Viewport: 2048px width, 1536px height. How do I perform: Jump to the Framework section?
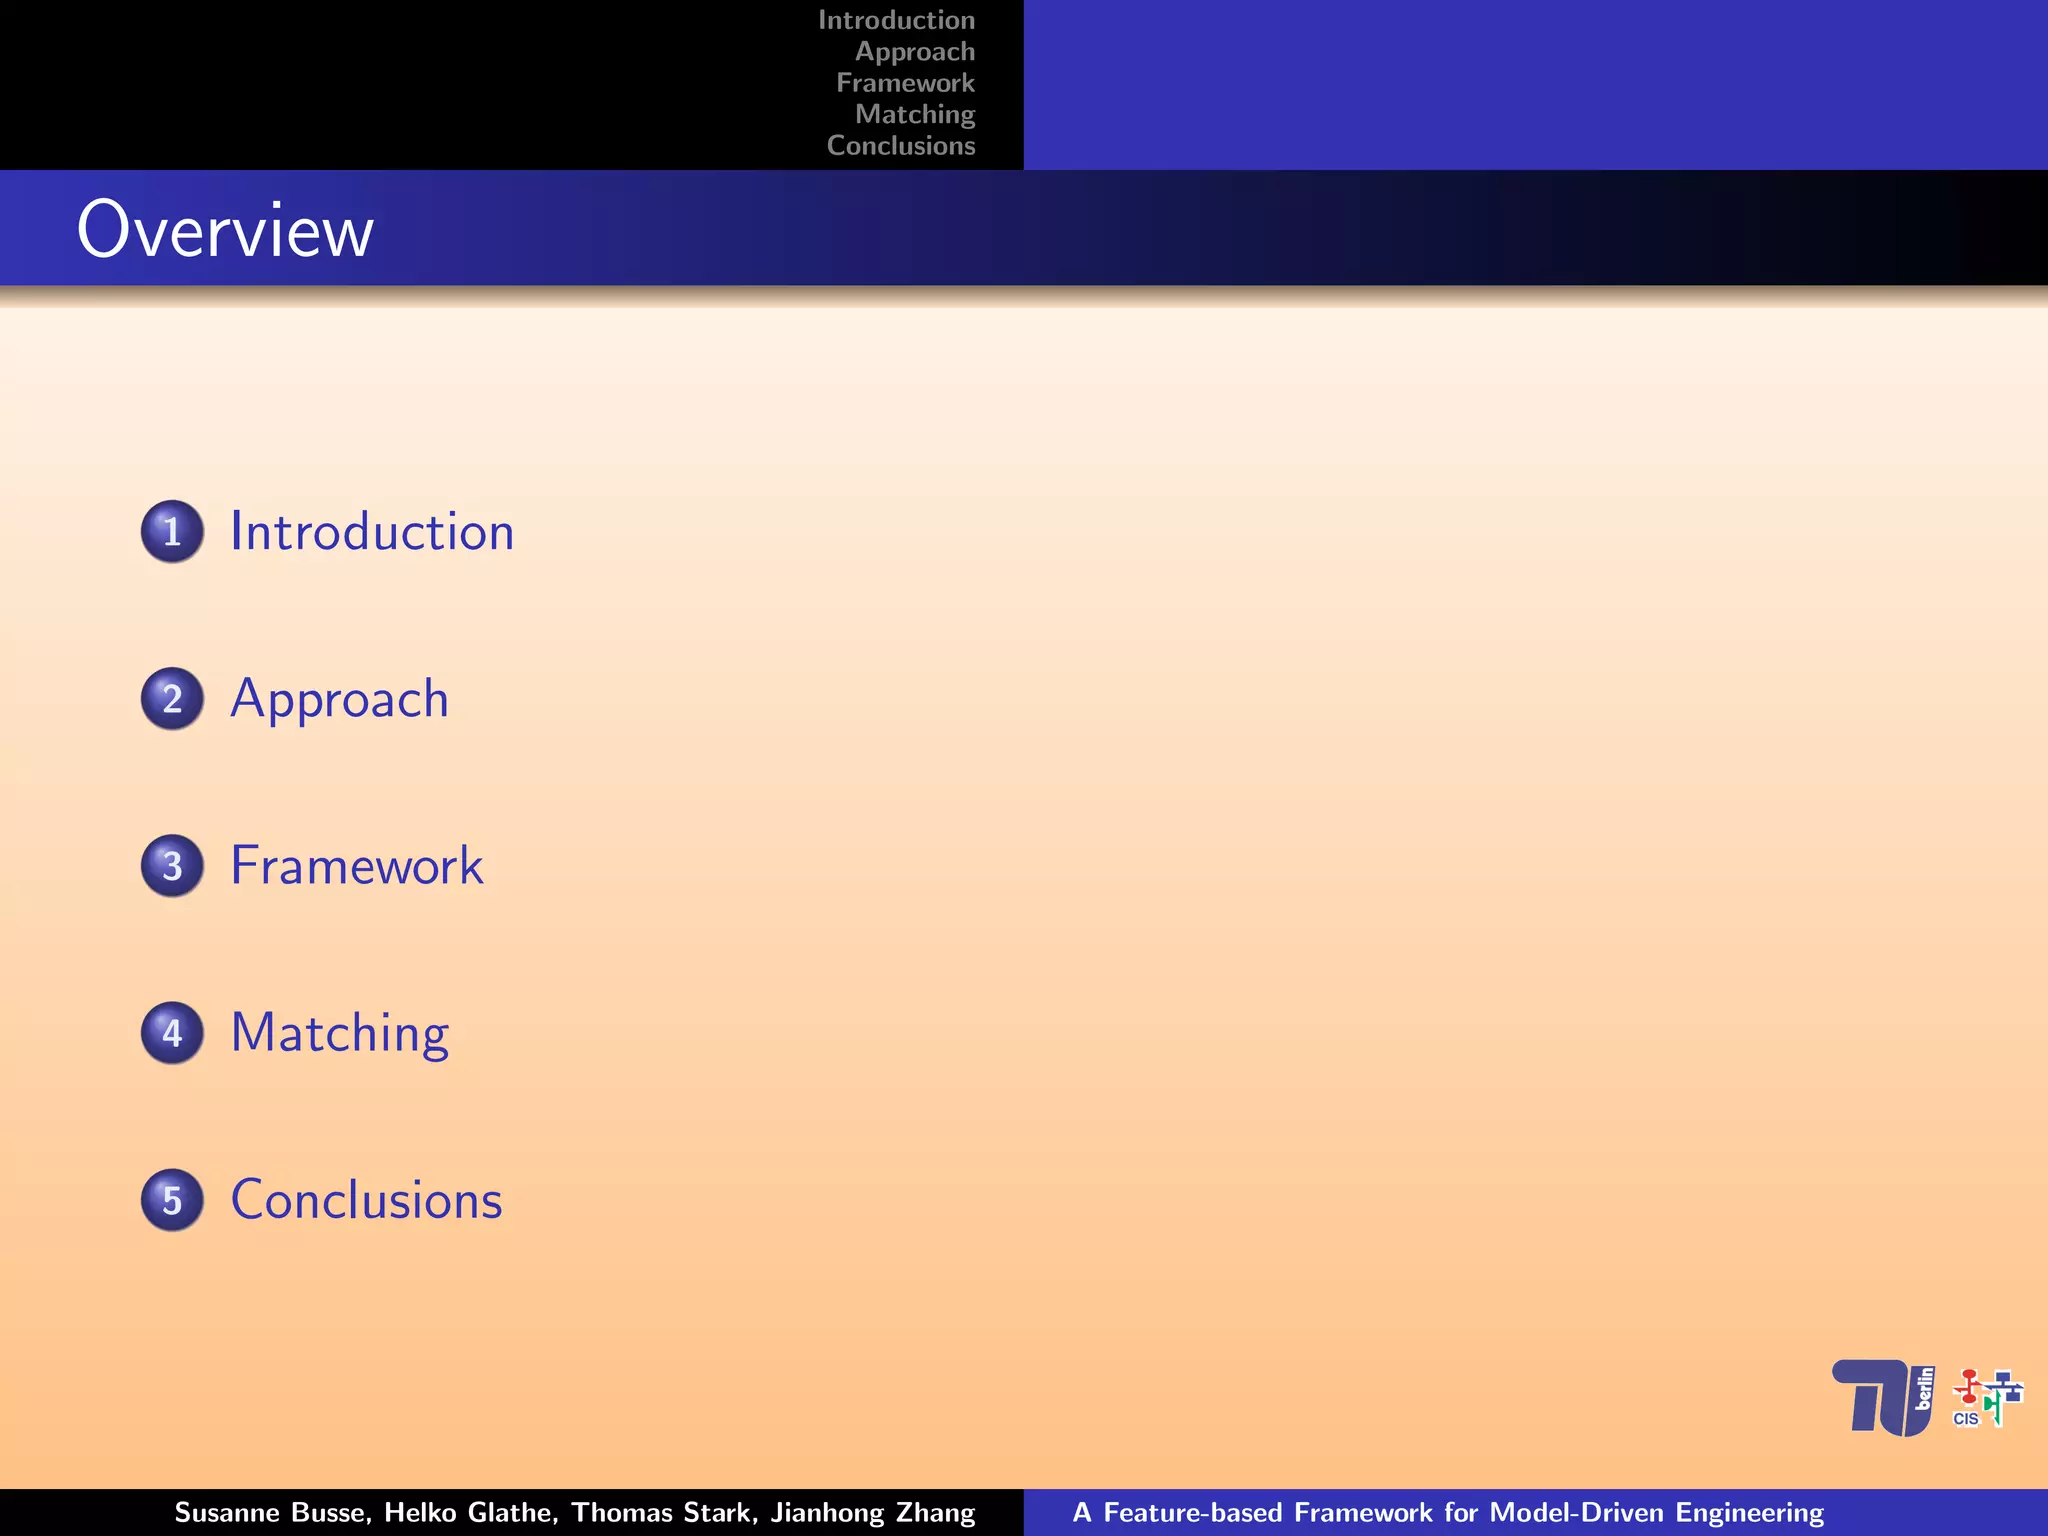pyautogui.click(x=356, y=865)
